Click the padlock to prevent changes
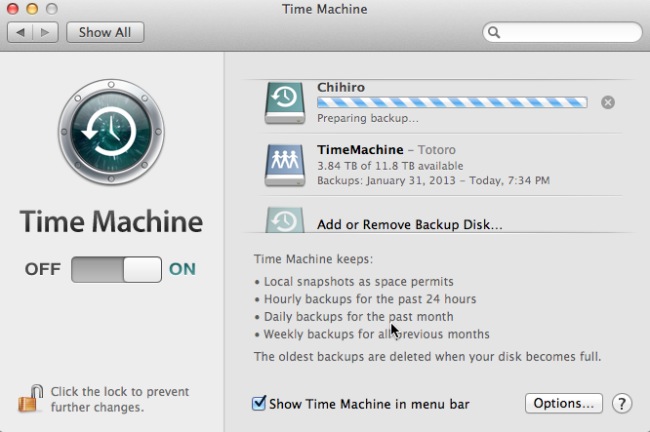Viewport: 650px width, 432px height. 30,399
